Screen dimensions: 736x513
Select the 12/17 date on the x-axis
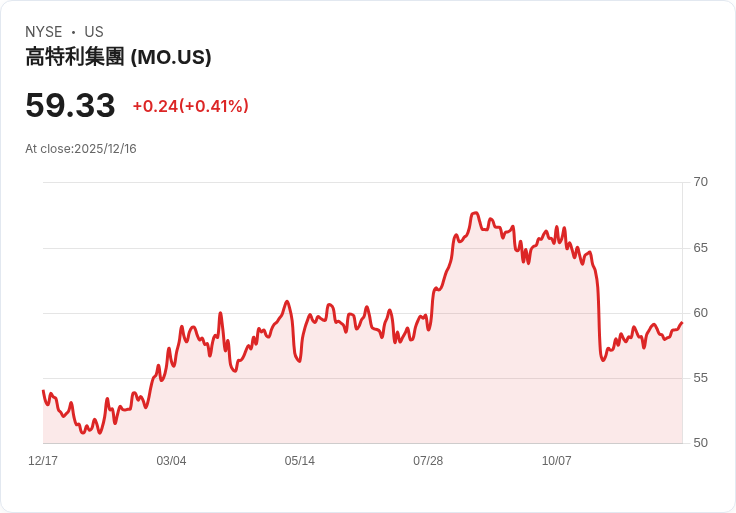(43, 461)
